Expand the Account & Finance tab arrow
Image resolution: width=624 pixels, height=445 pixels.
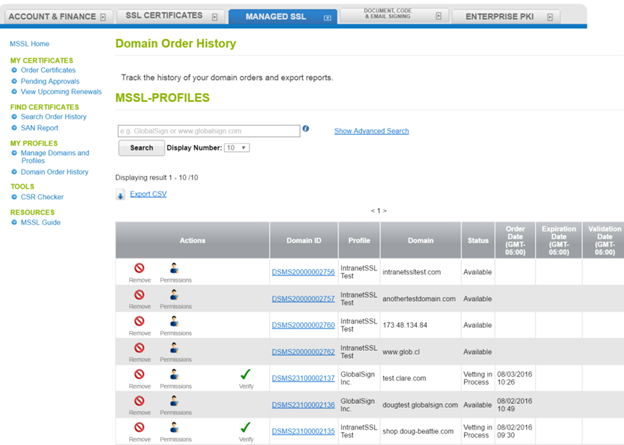click(x=104, y=17)
